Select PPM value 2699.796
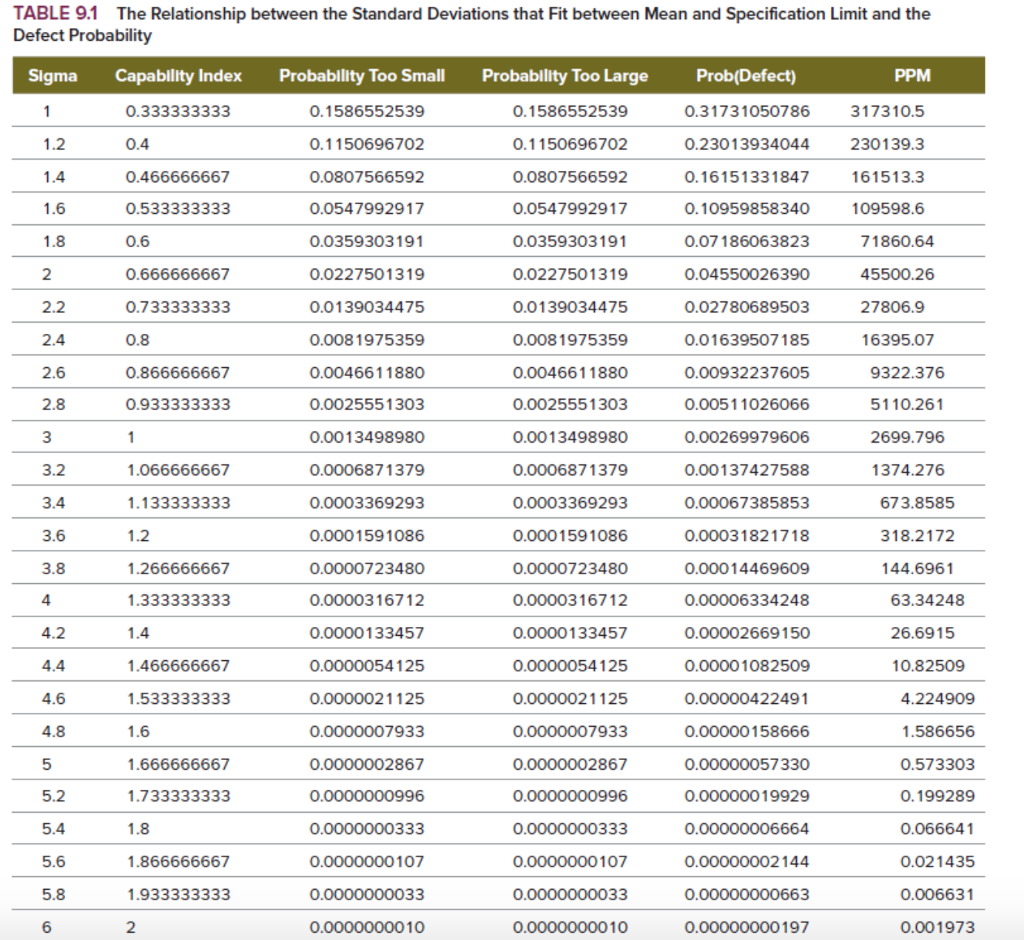This screenshot has height=940, width=1024. (907, 438)
